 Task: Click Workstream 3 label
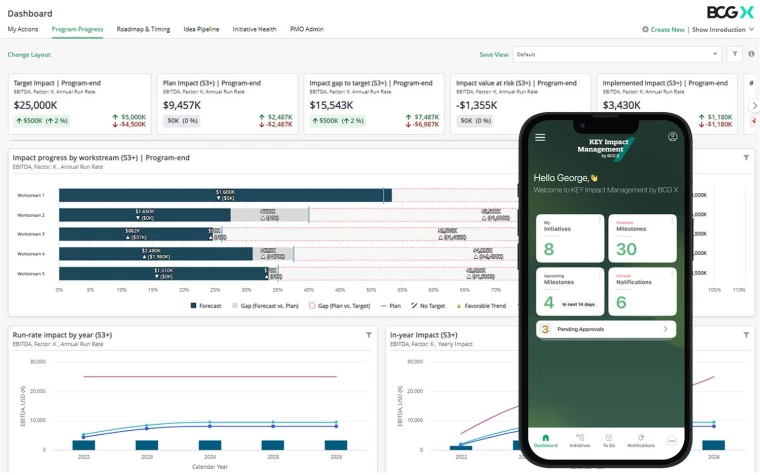31,234
